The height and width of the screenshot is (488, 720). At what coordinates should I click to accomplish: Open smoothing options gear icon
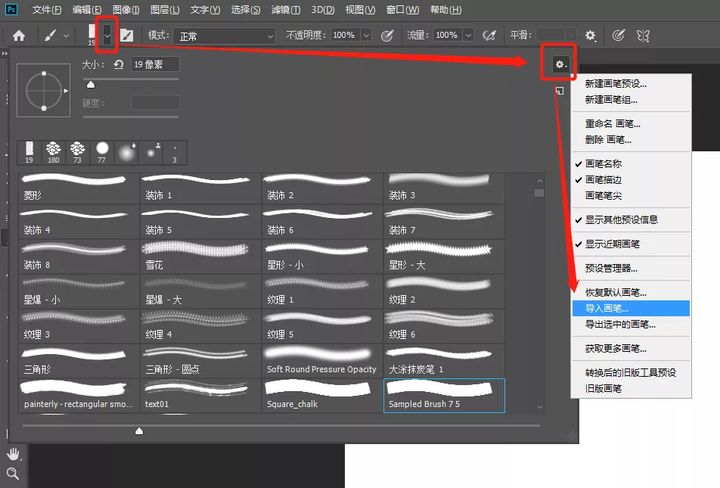coord(591,35)
